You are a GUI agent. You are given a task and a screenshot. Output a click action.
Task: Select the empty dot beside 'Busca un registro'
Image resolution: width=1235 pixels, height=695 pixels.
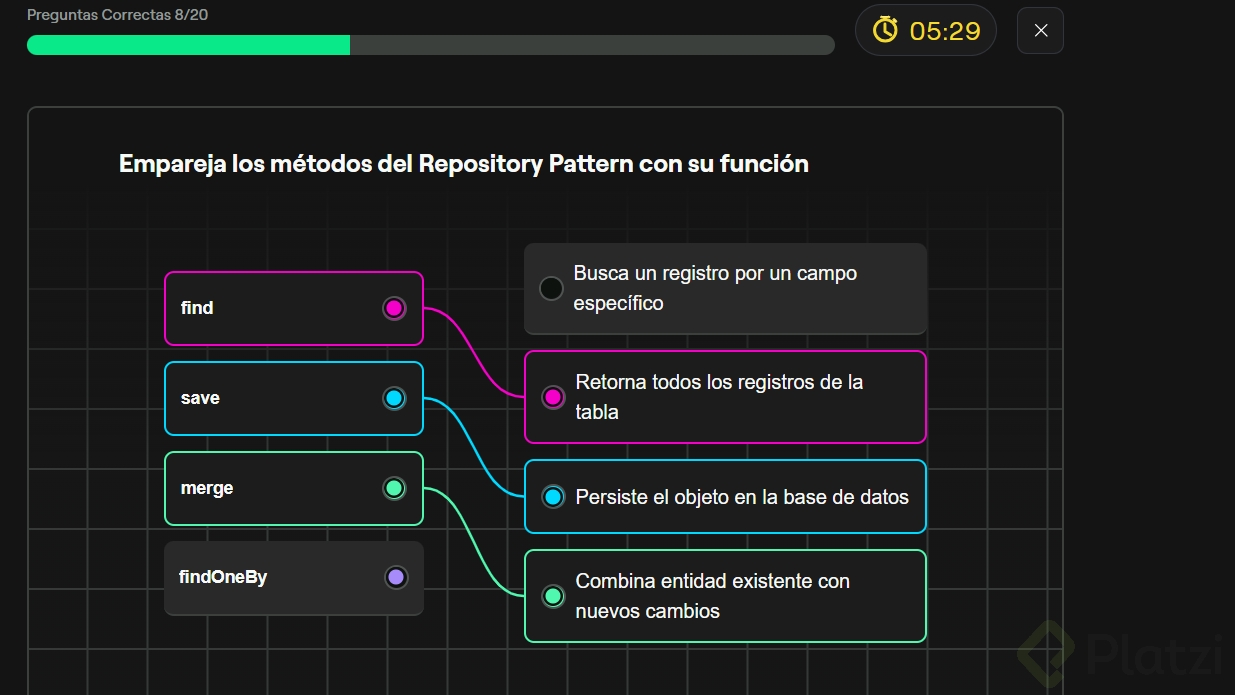pyautogui.click(x=551, y=289)
